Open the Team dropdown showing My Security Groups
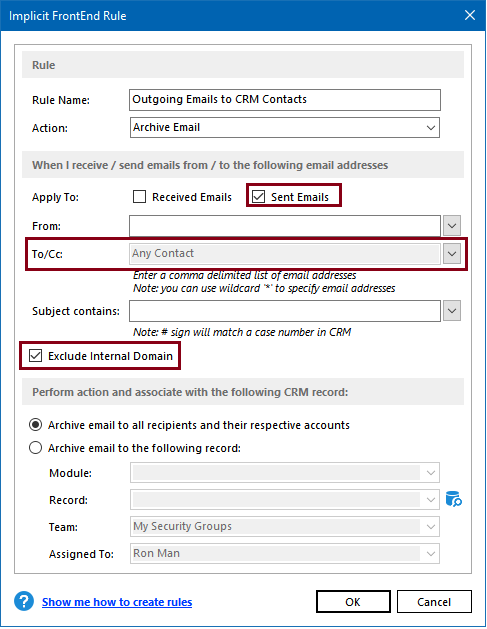This screenshot has height=629, width=487. [x=285, y=526]
